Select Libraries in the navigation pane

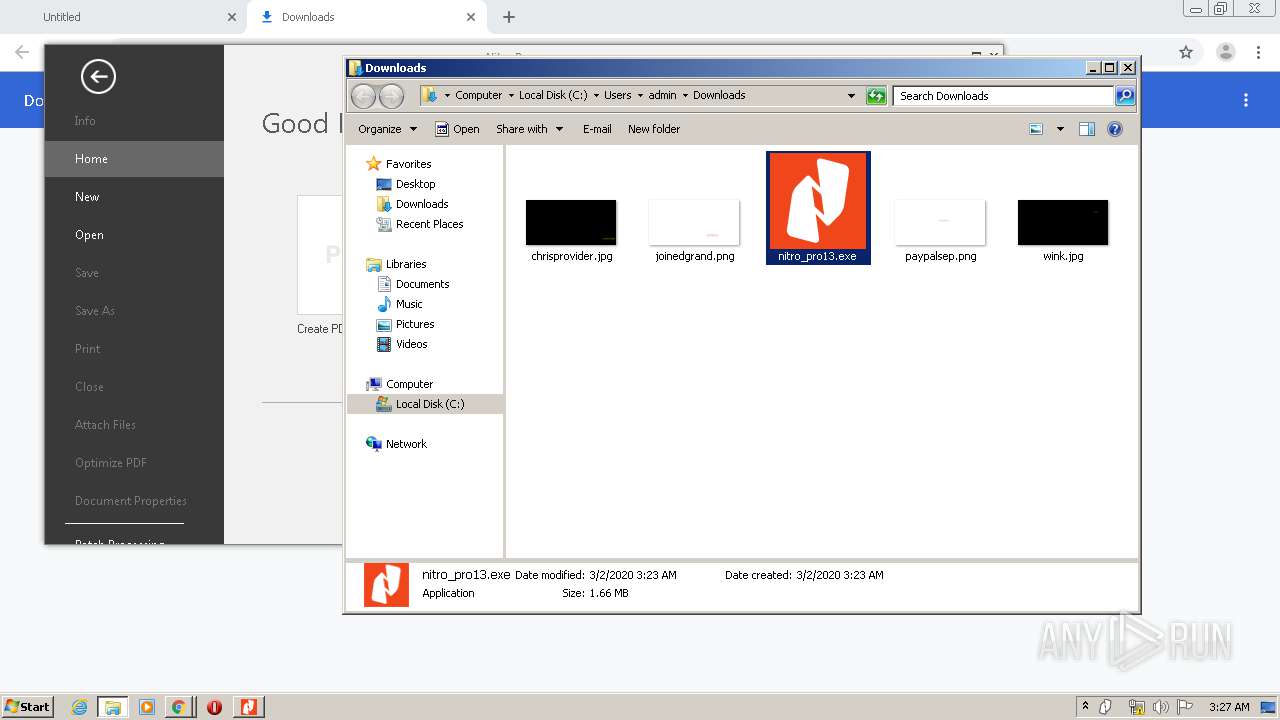click(396, 264)
